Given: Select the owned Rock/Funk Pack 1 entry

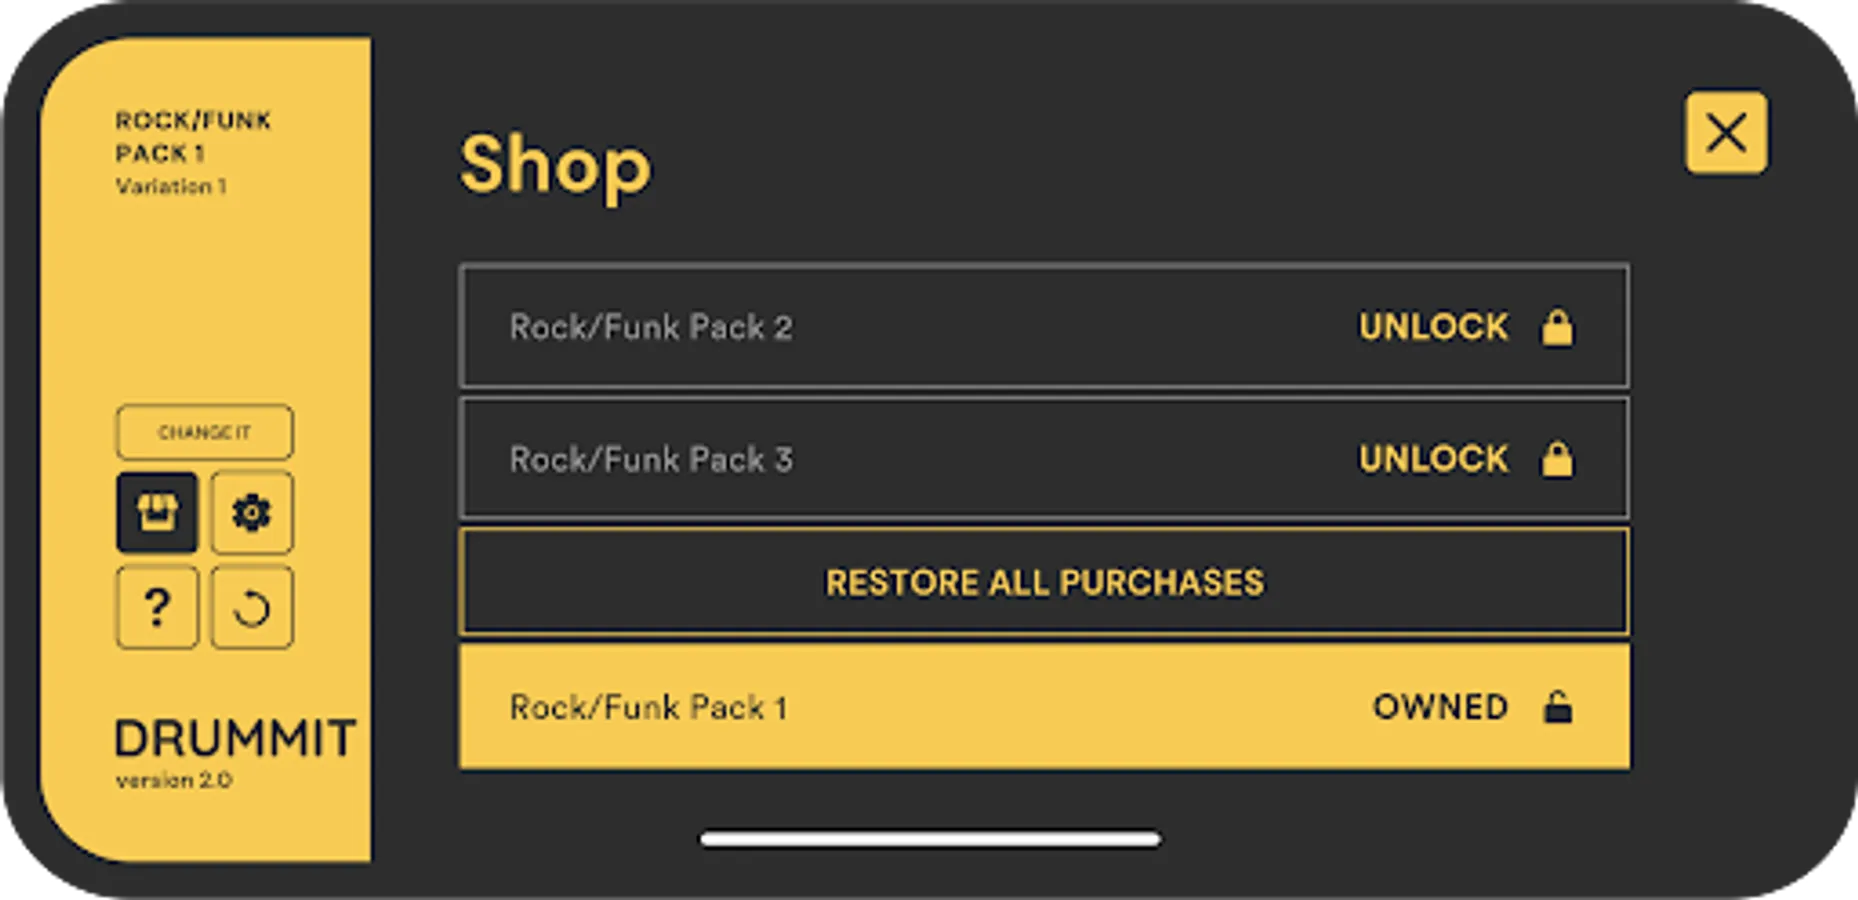Looking at the screenshot, I should (x=648, y=707).
